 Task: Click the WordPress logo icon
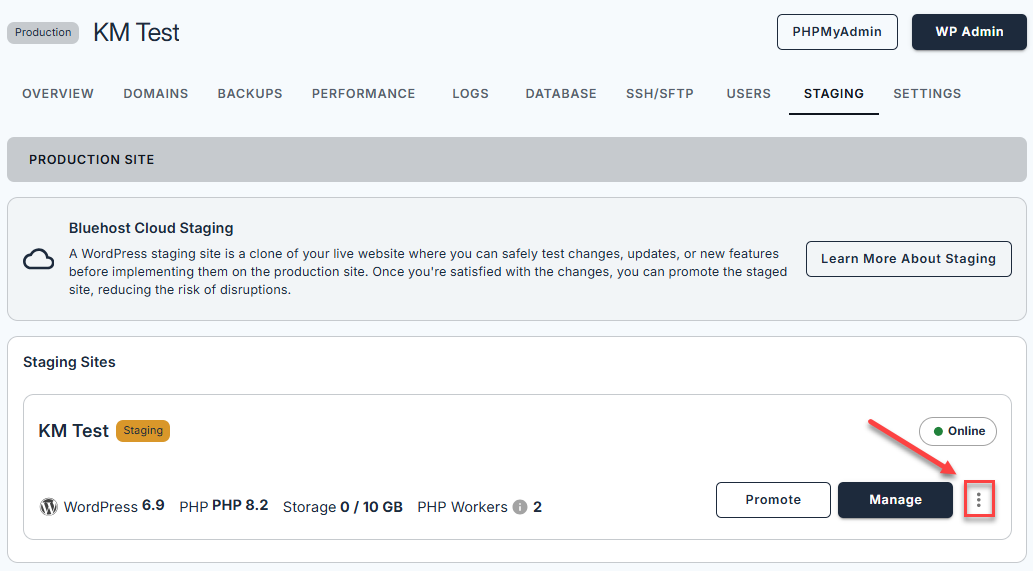coord(48,507)
